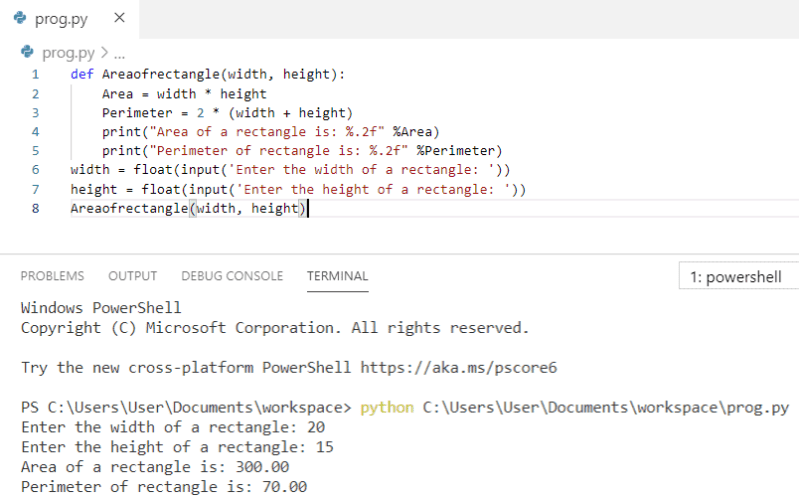Click line number 7 in gutter
799x498 pixels.
[35, 190]
